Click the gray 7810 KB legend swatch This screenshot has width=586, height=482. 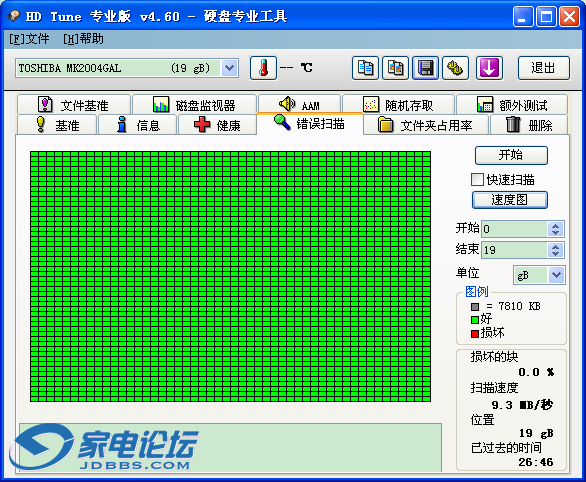point(475,307)
